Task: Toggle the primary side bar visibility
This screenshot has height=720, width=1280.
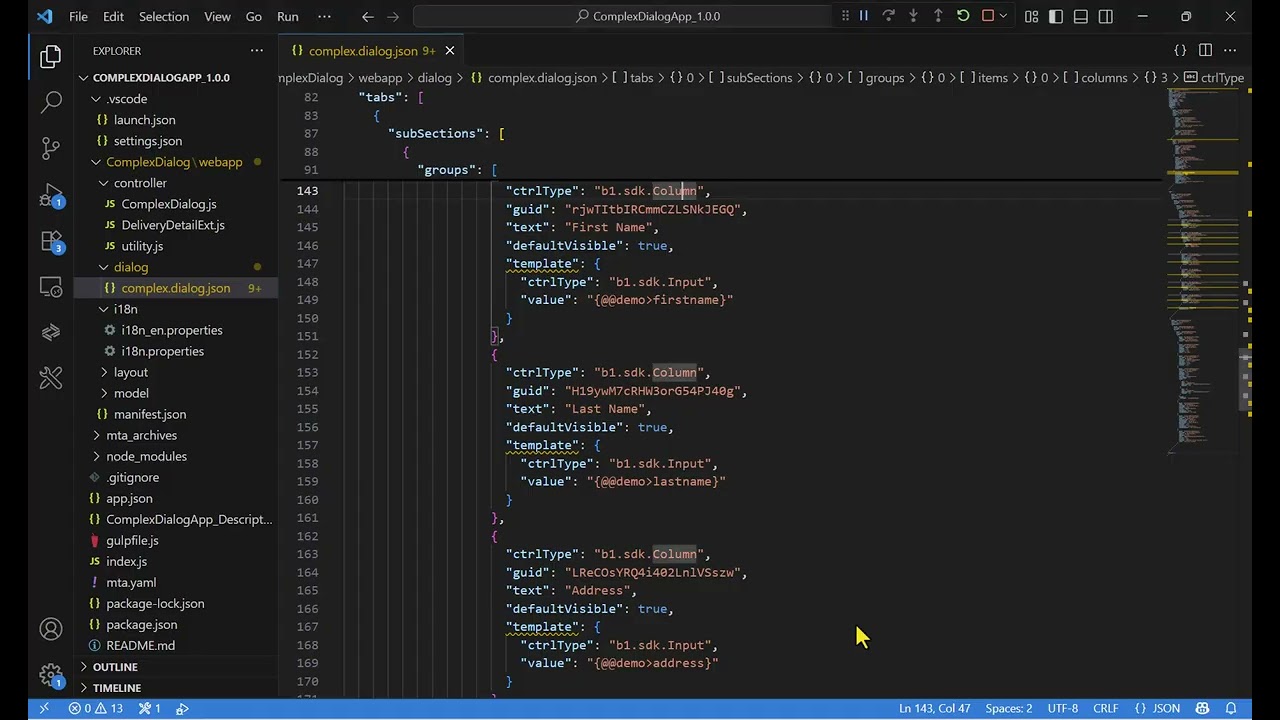Action: click(x=1056, y=16)
